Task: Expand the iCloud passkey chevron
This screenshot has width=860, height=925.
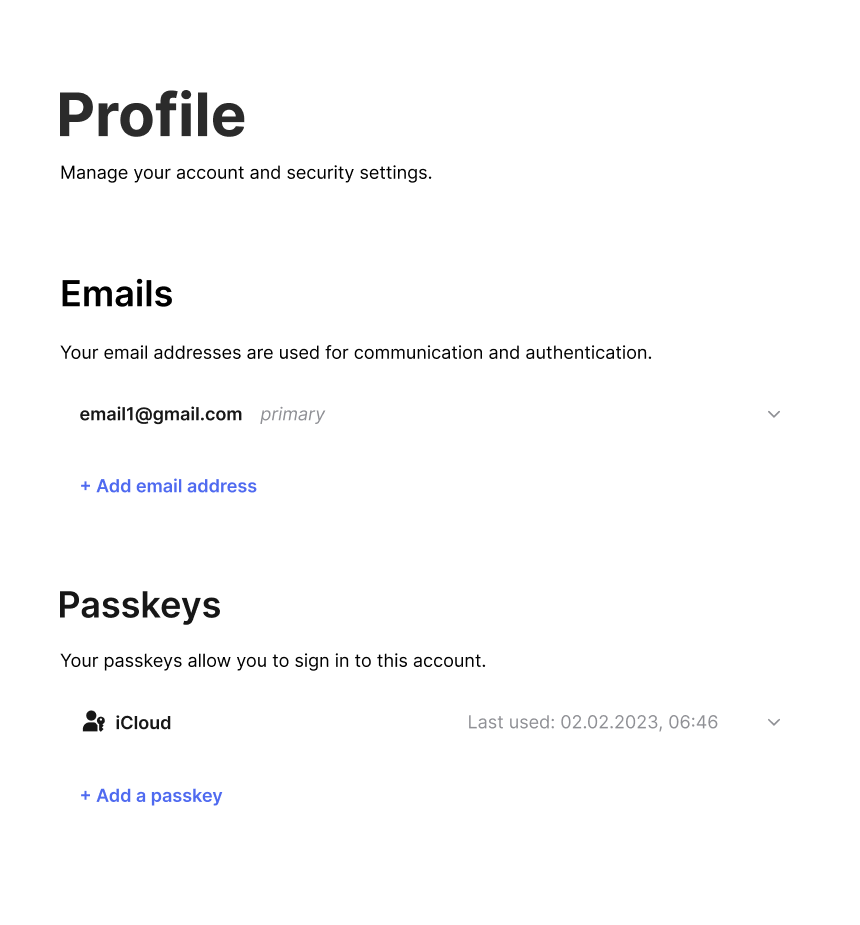Action: click(x=773, y=722)
